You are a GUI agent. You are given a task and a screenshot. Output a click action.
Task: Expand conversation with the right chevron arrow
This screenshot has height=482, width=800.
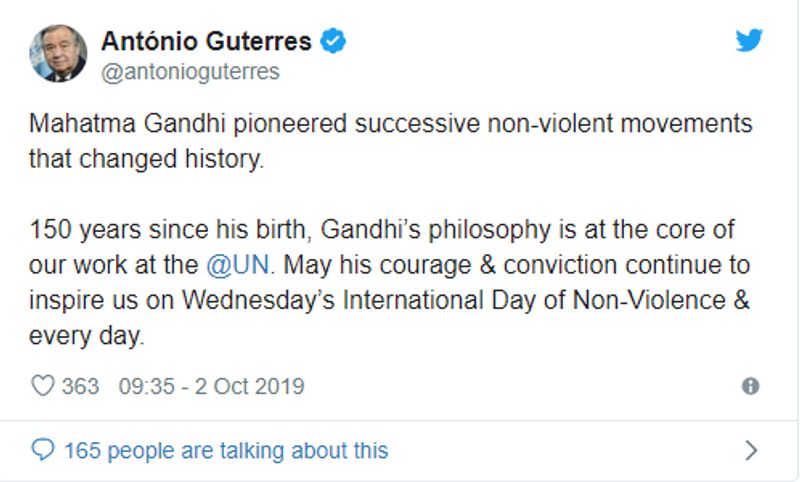tap(752, 451)
